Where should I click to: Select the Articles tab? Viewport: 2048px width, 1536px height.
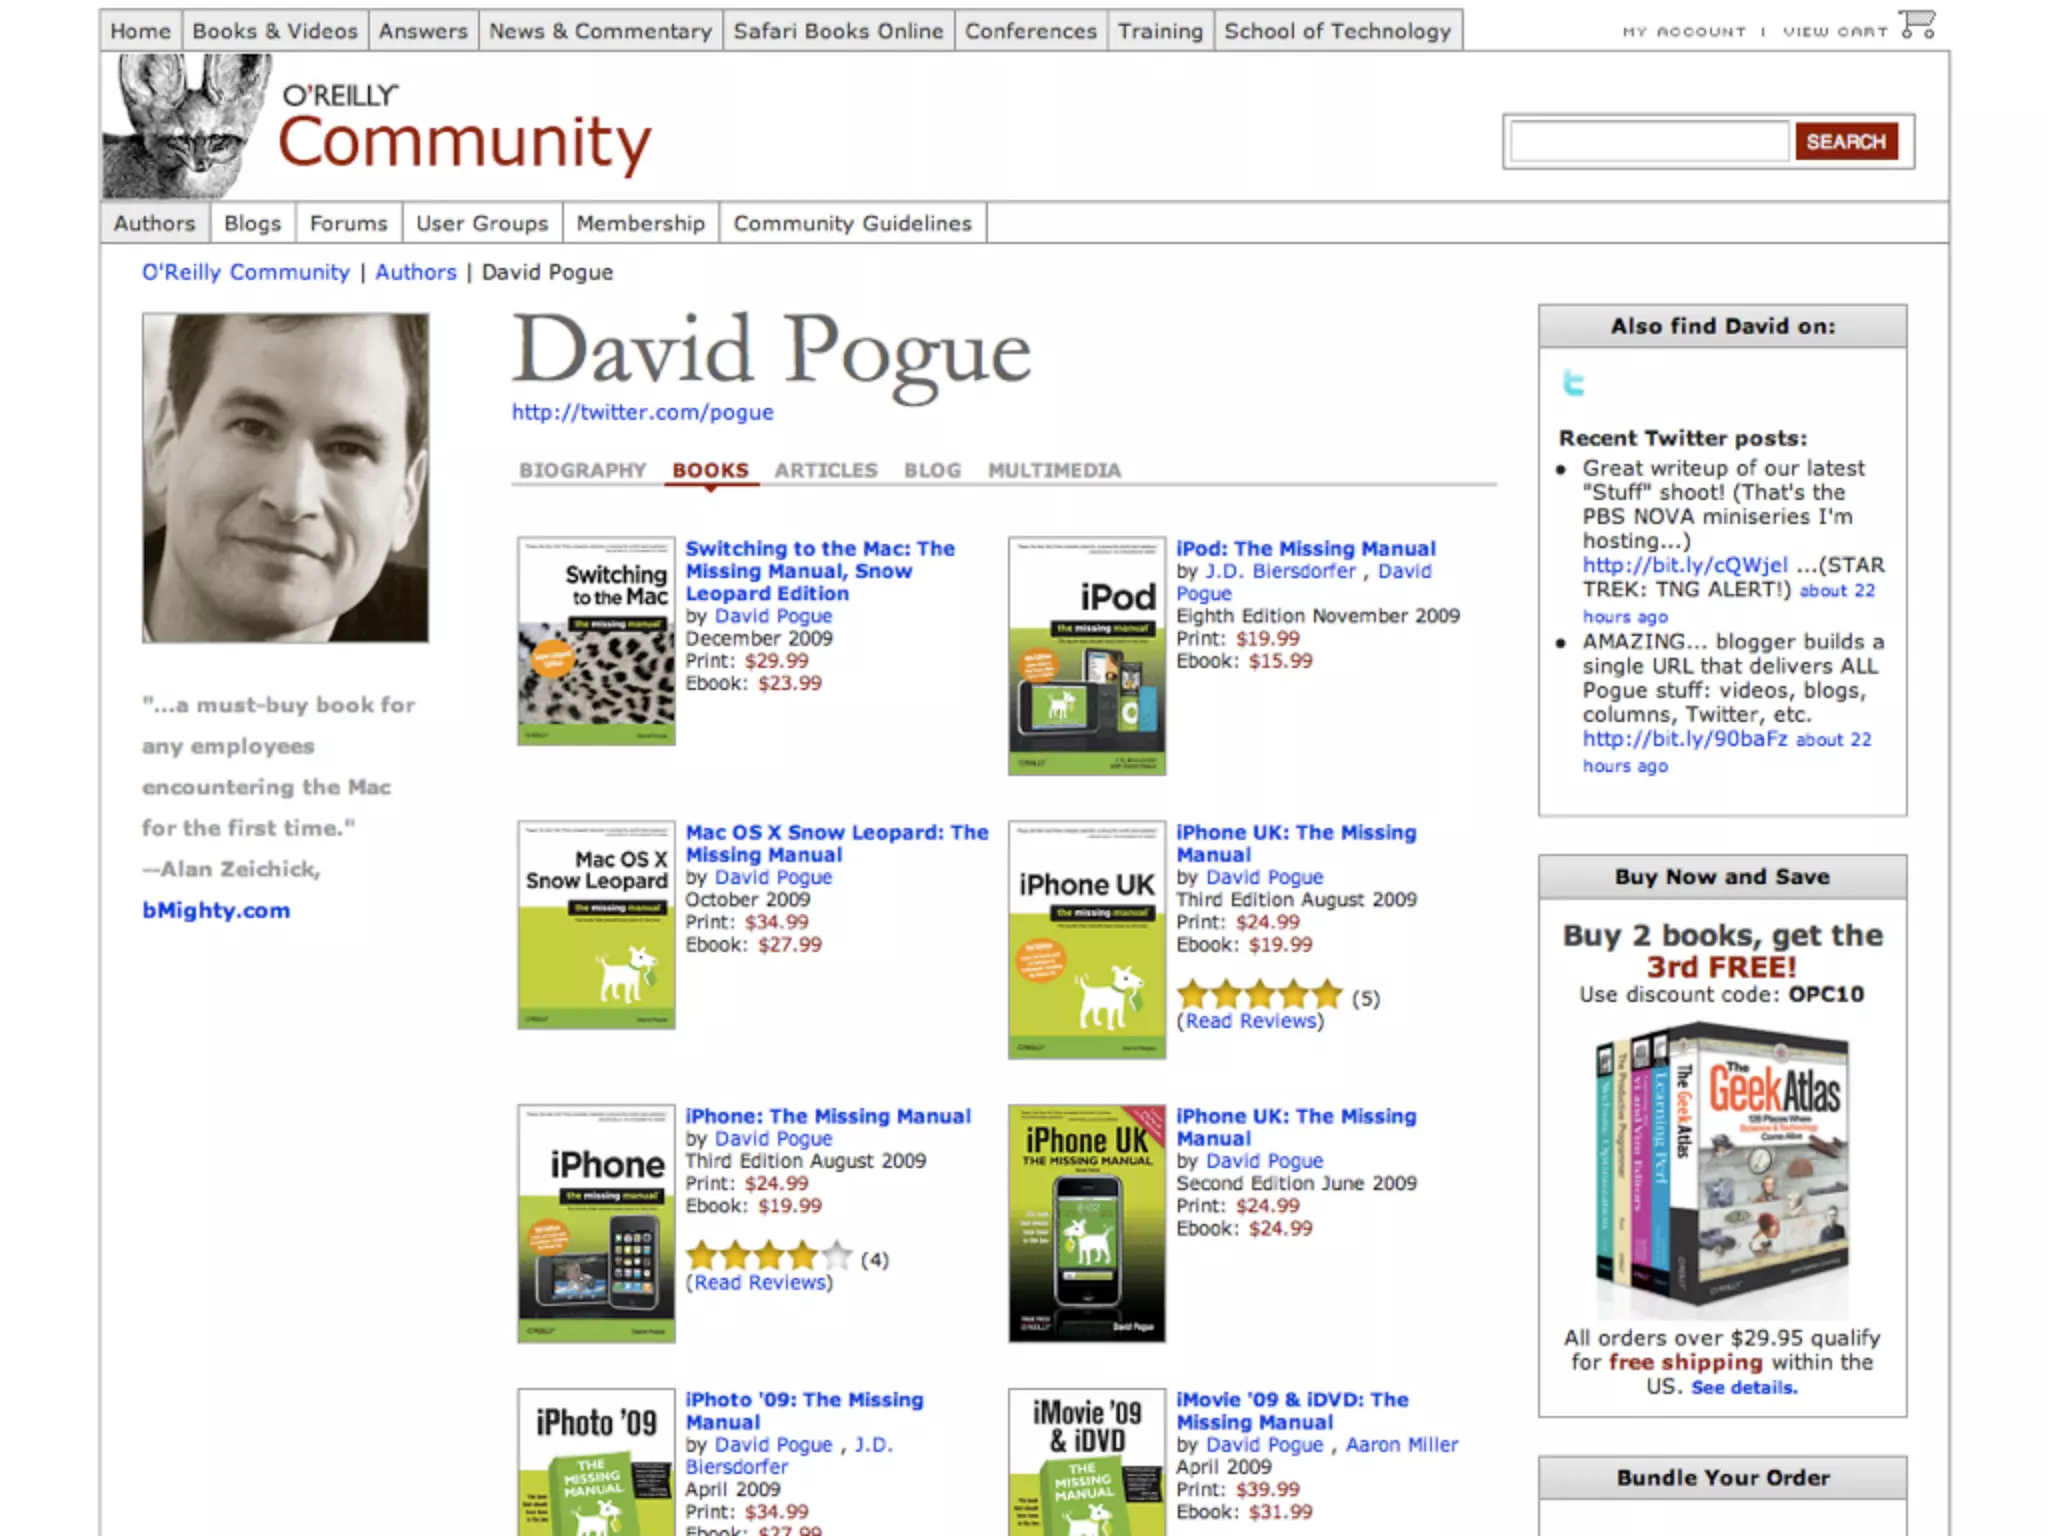coord(826,470)
